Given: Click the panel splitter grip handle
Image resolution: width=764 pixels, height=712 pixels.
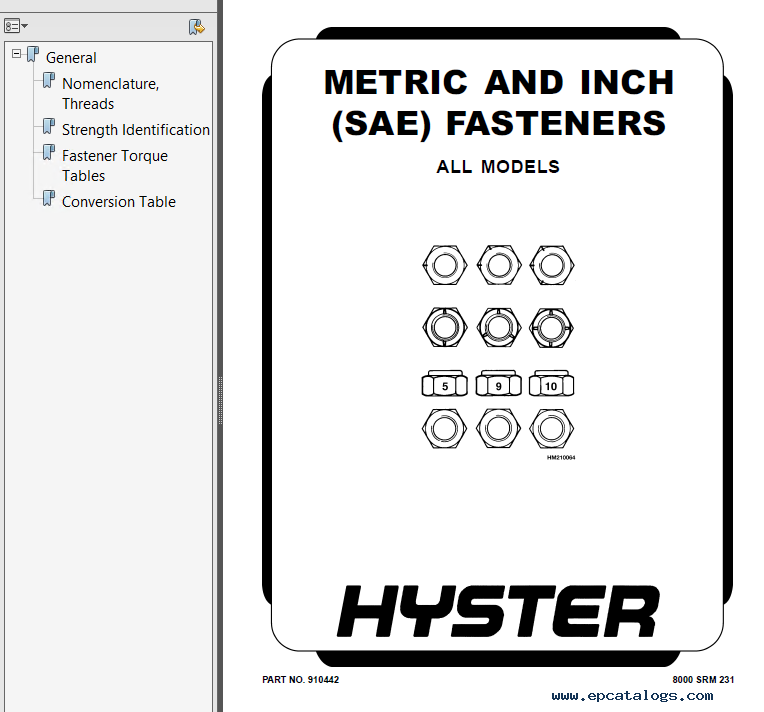Looking at the screenshot, I should [x=220, y=401].
